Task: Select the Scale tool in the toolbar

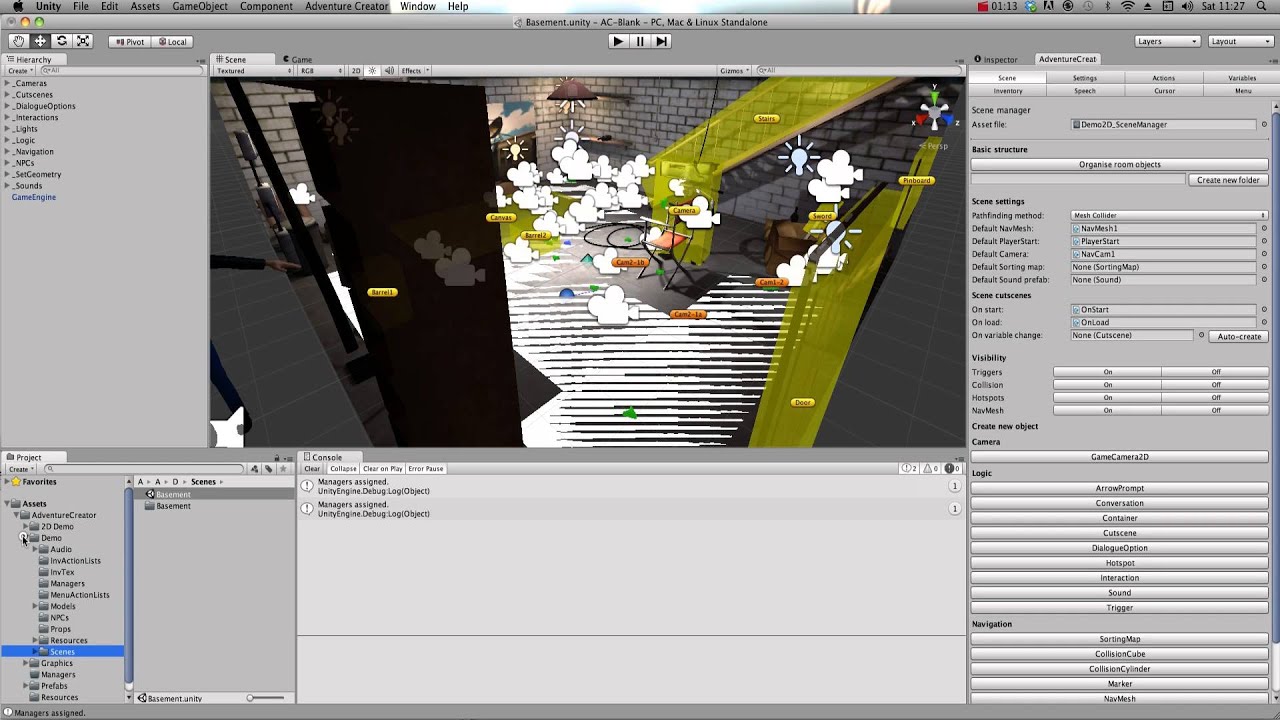Action: click(83, 41)
